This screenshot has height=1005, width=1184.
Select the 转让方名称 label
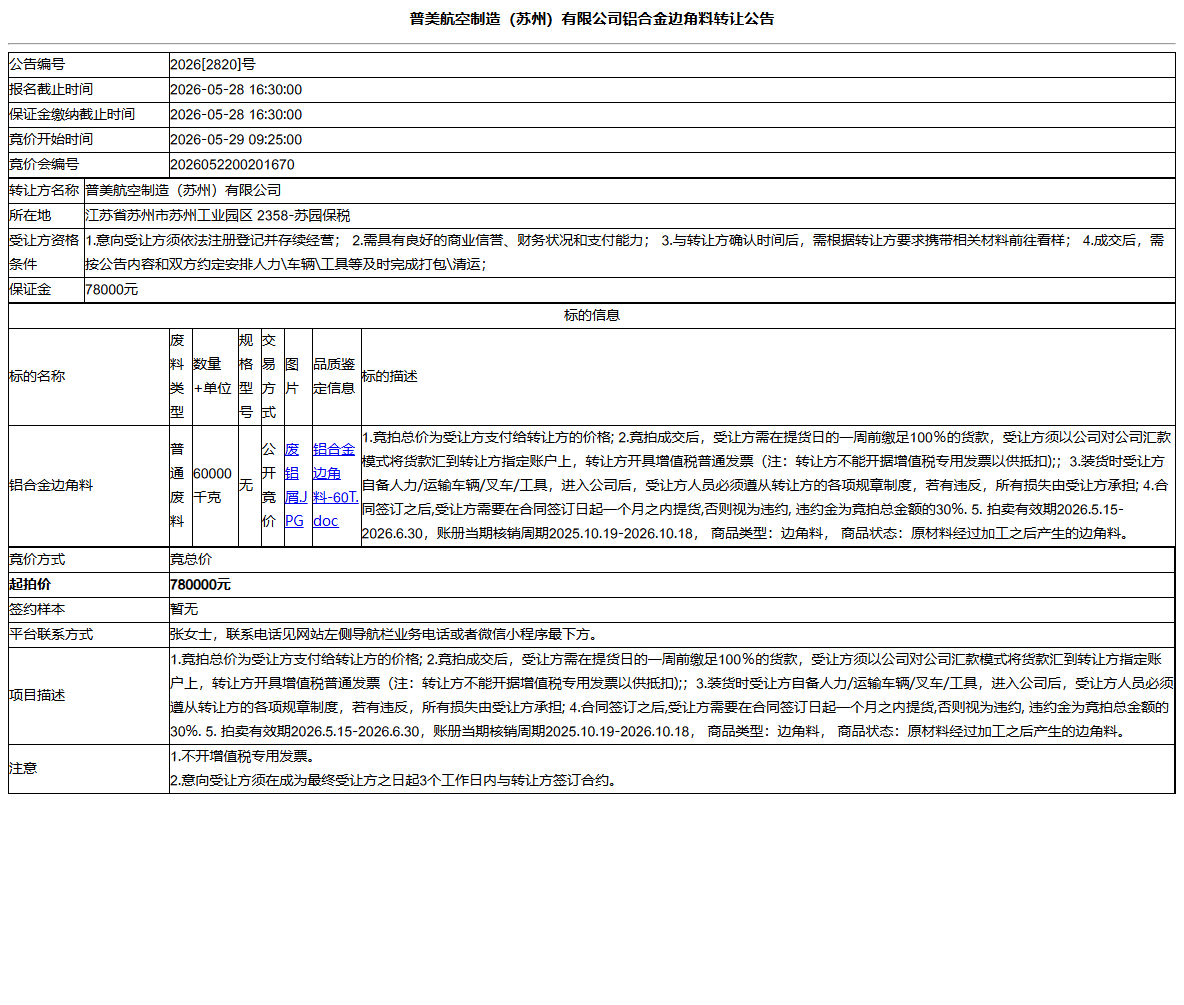click(x=44, y=190)
